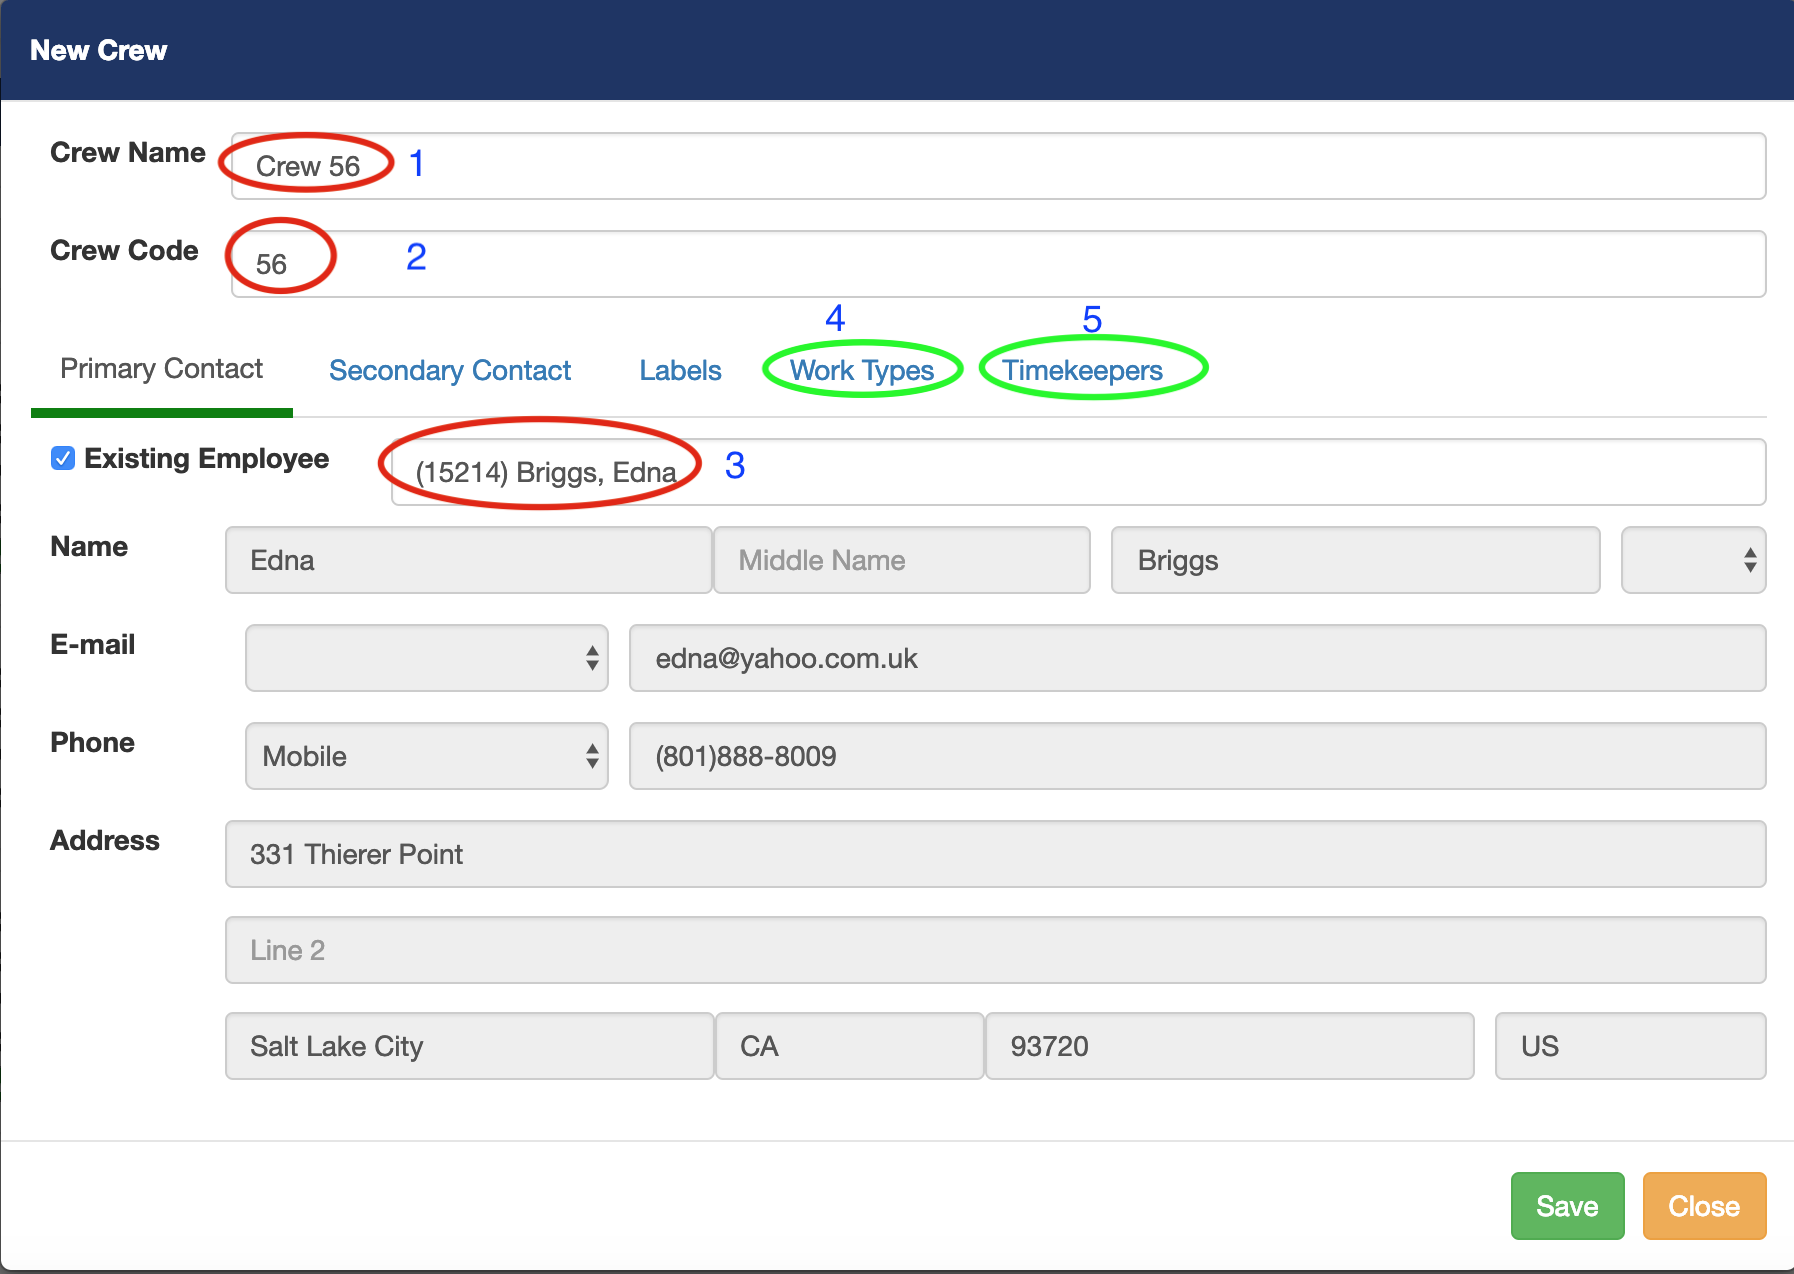1794x1274 pixels.
Task: Click the green Save button
Action: 1566,1206
